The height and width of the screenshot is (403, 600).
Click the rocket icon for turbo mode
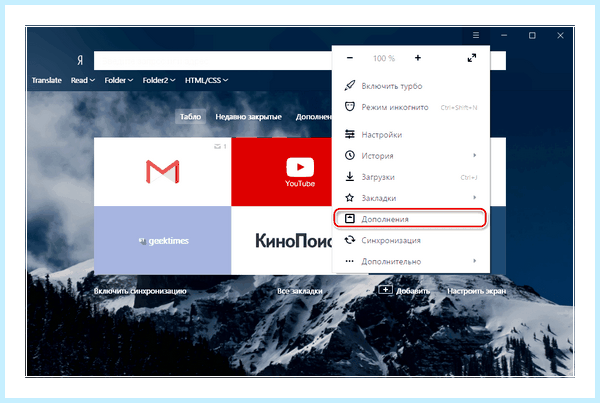[349, 85]
